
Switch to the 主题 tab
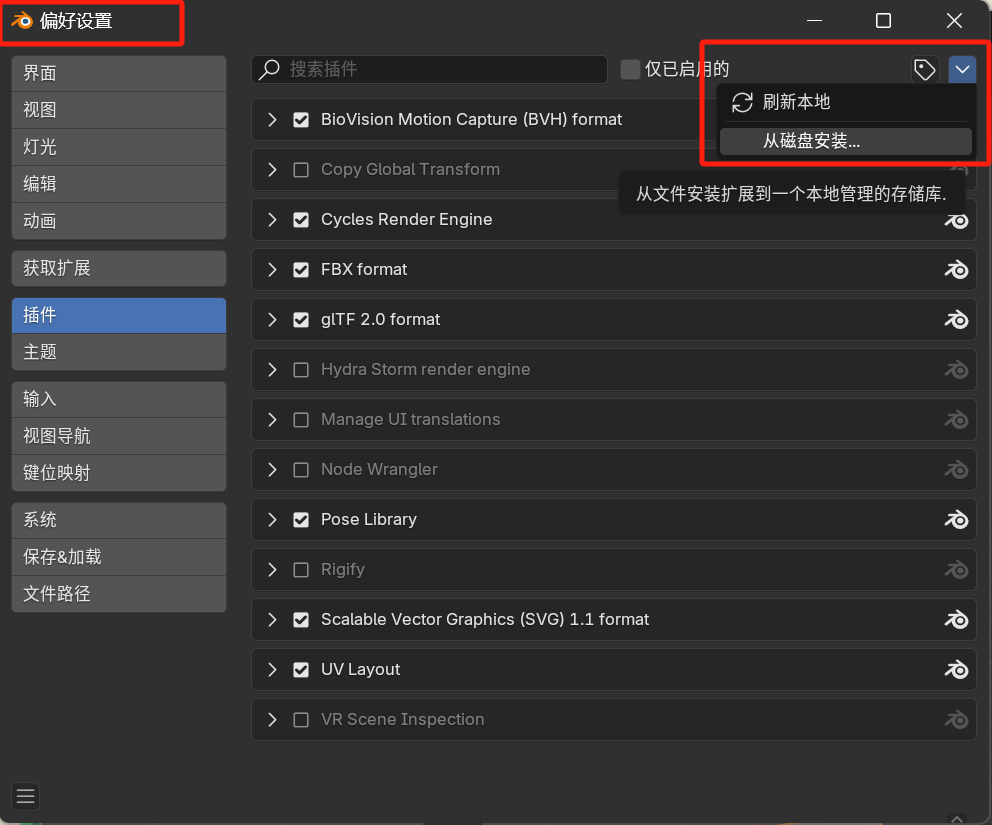tap(118, 352)
